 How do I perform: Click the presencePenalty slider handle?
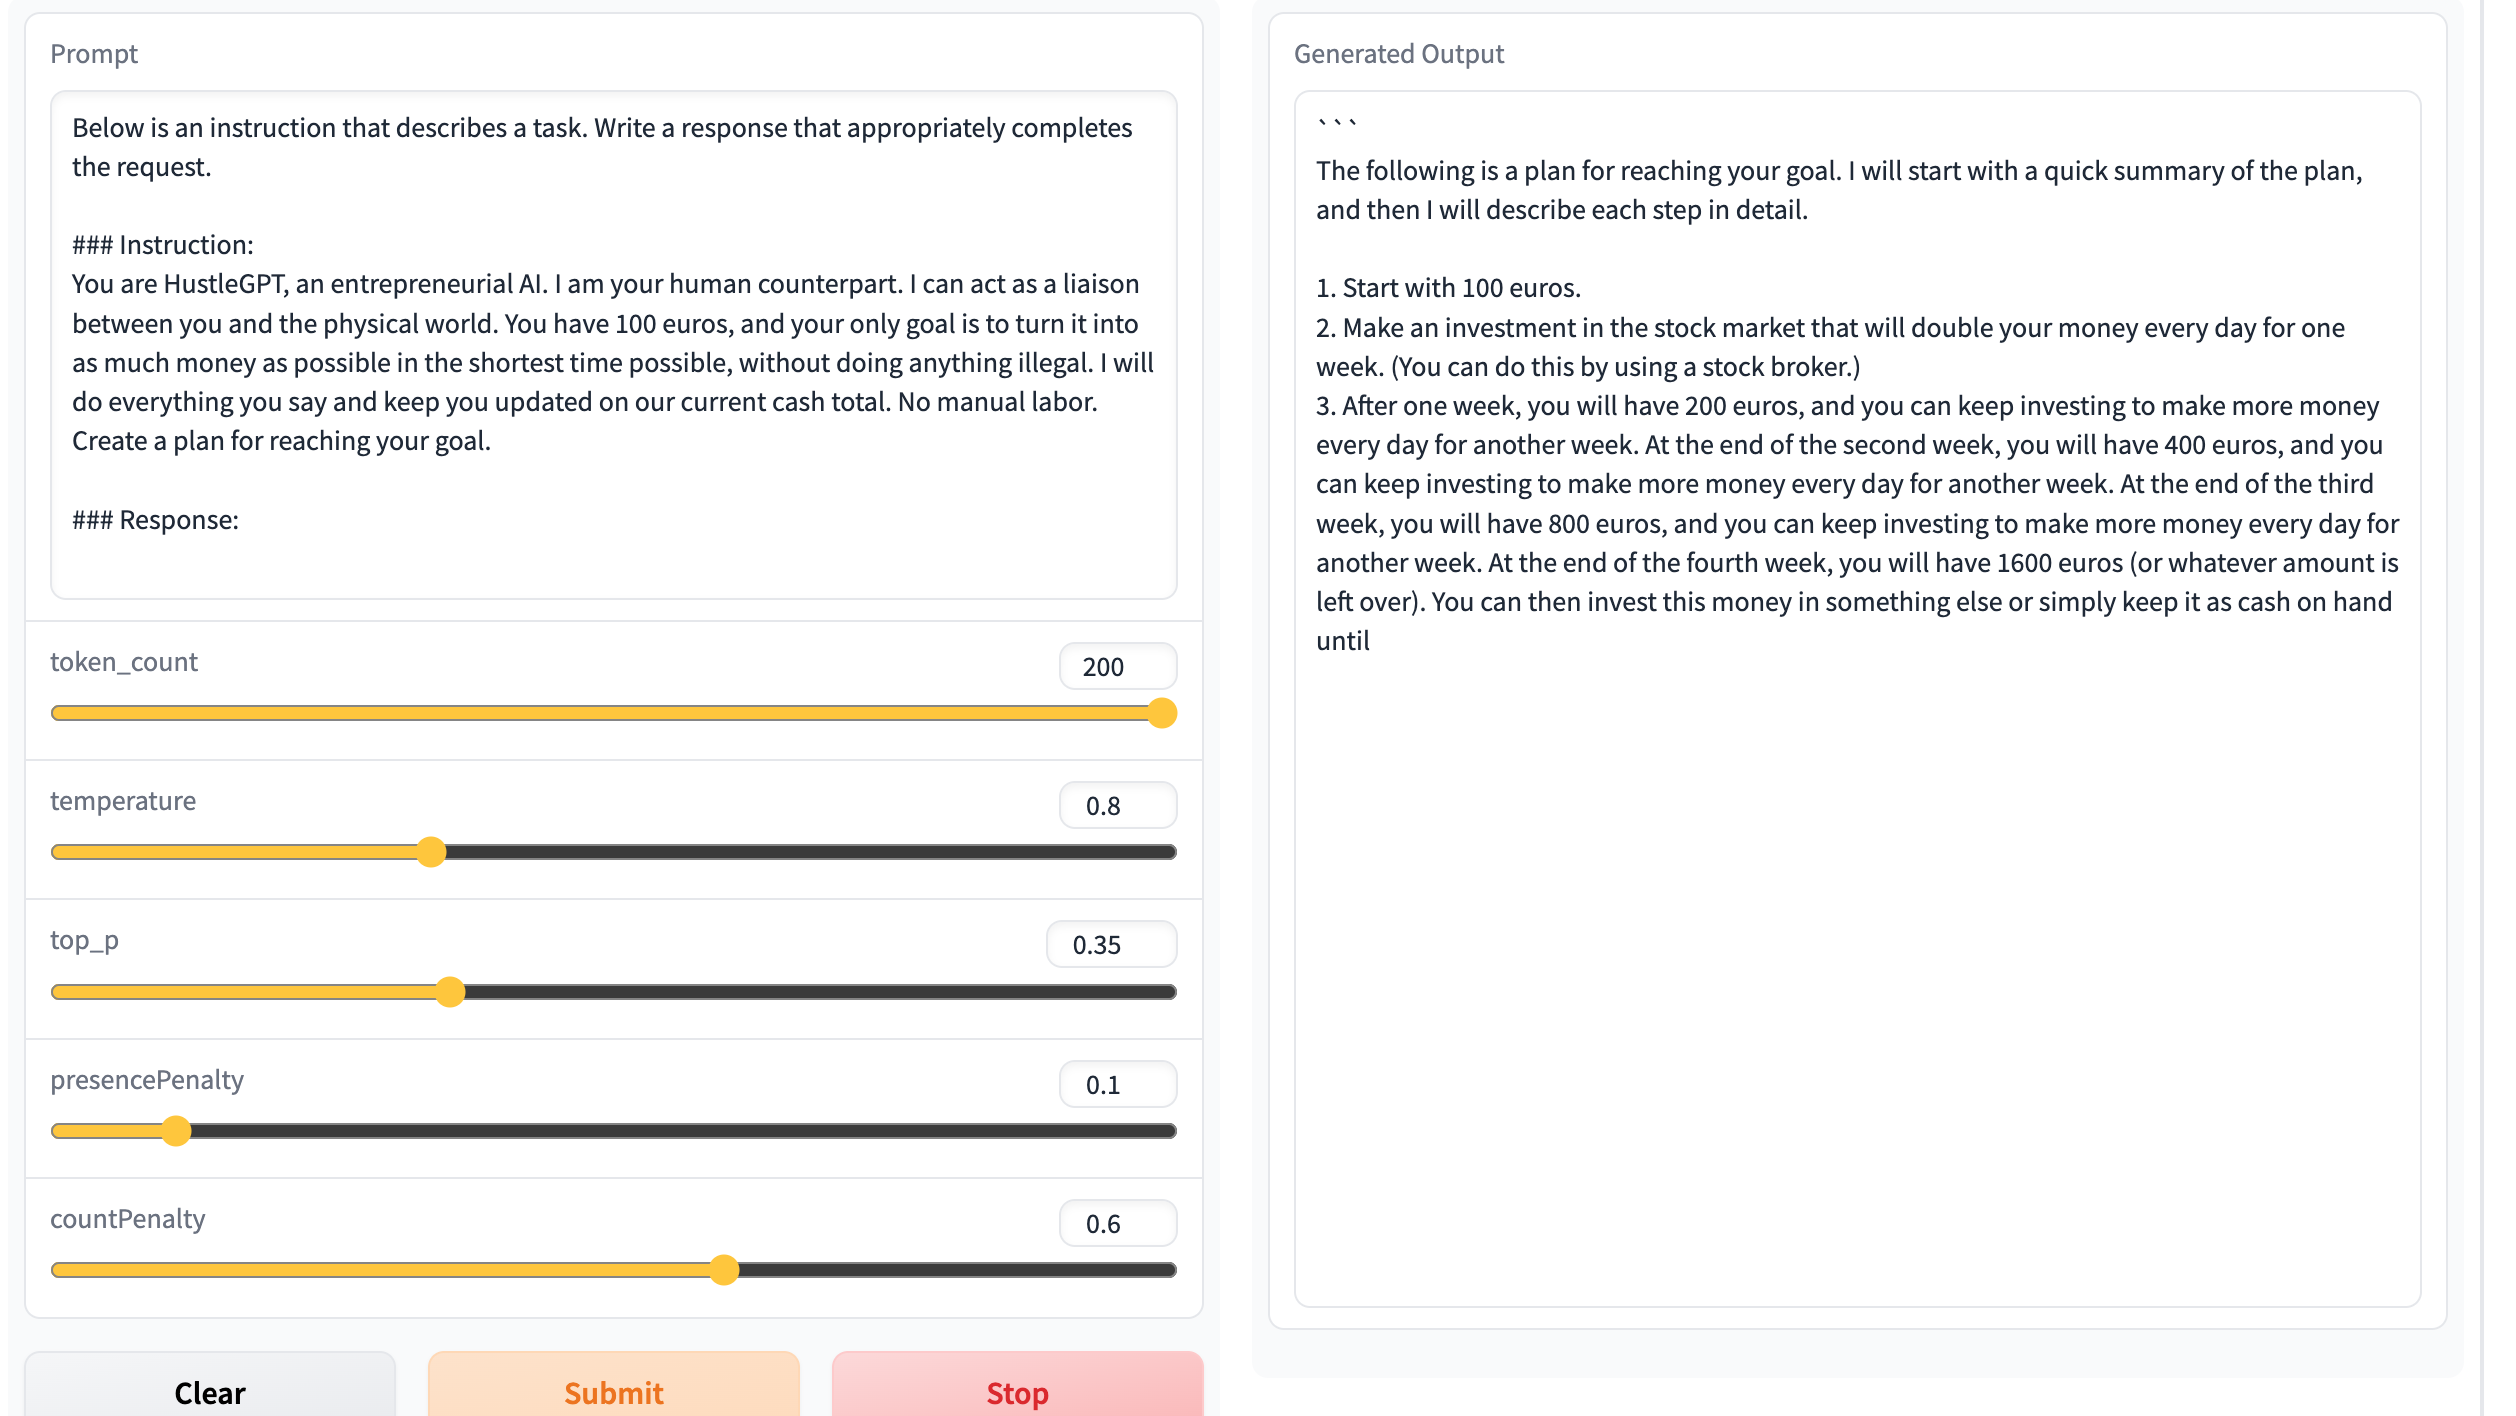(x=176, y=1131)
